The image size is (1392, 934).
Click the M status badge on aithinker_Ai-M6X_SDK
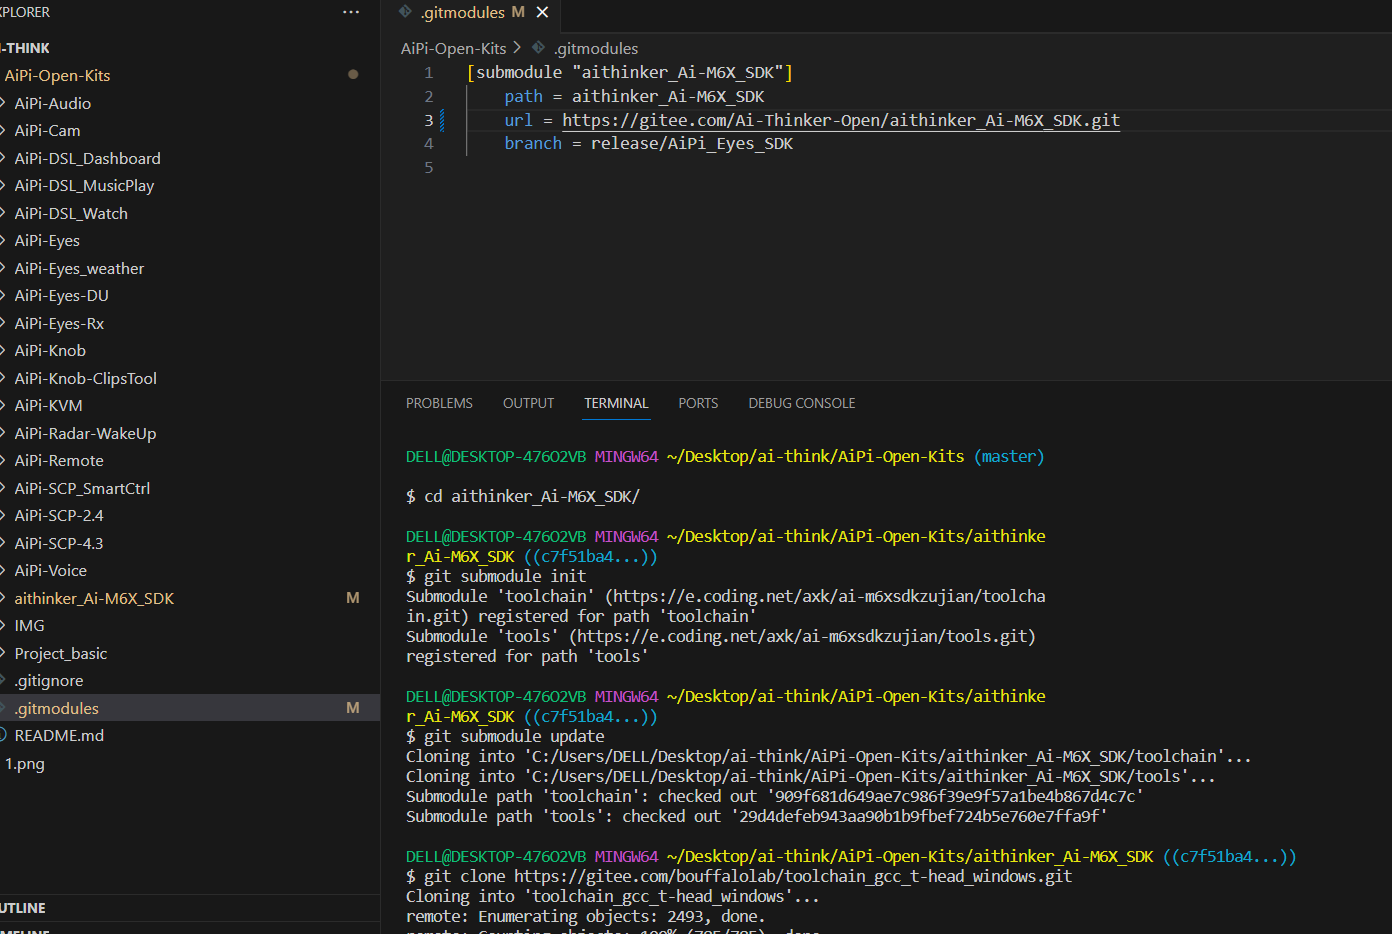pyautogui.click(x=352, y=598)
